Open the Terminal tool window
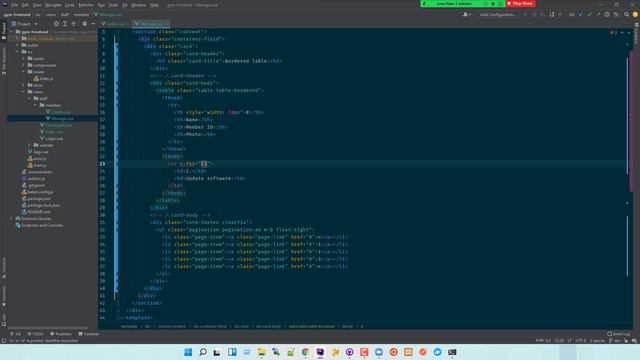Viewport: 640px width, 360px height. click(89, 333)
